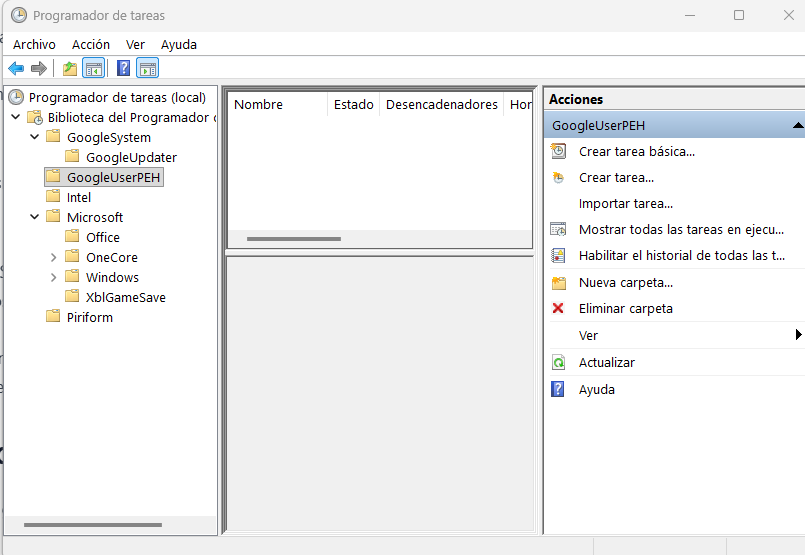This screenshot has height=555, width=805.
Task: Select the GoogleUpdater tree item label
Action: [x=131, y=157]
